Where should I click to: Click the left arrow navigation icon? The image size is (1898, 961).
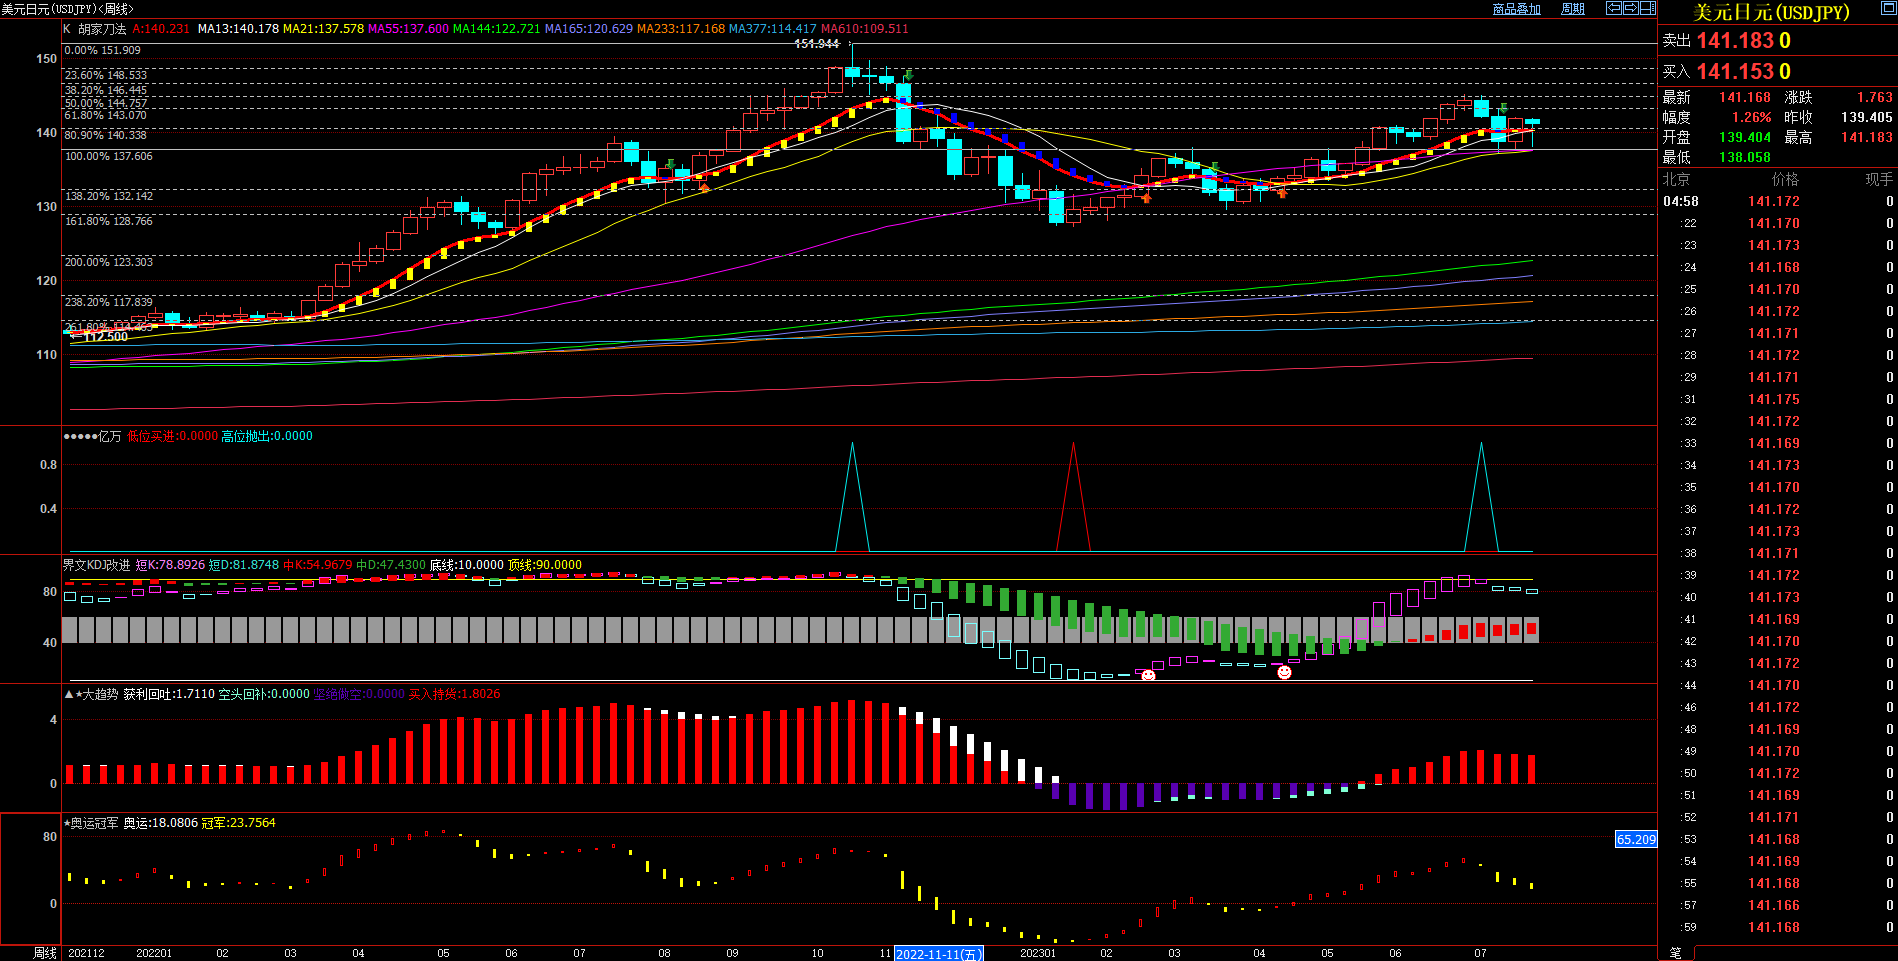[x=1613, y=8]
